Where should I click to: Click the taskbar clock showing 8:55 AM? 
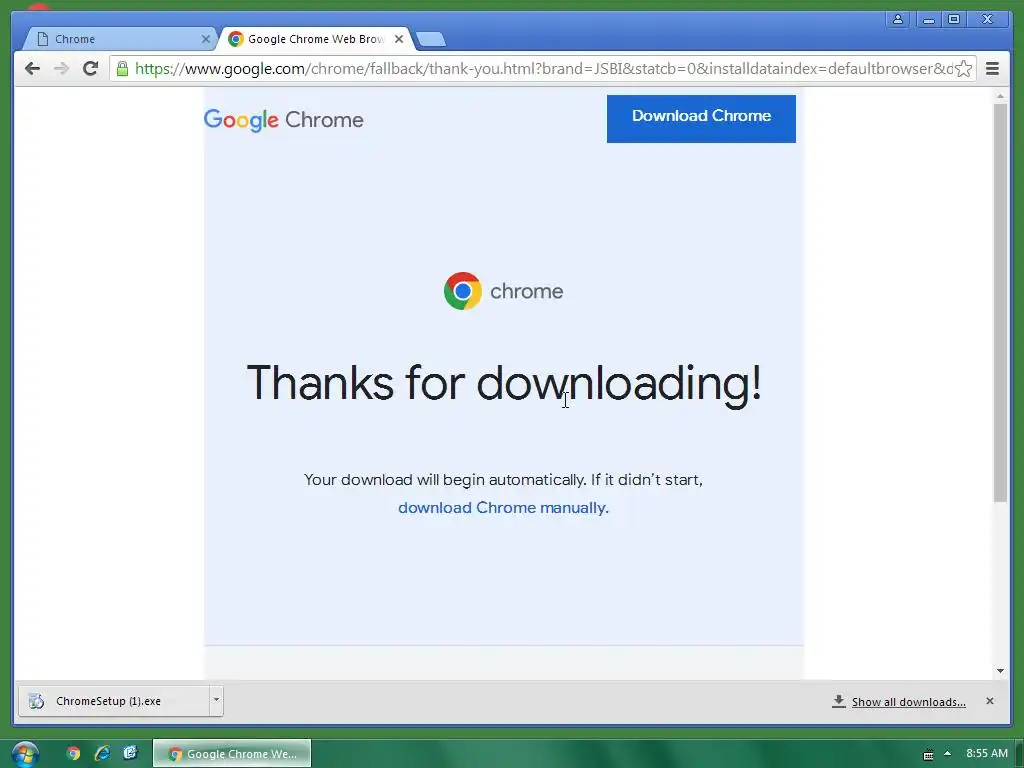tap(987, 753)
